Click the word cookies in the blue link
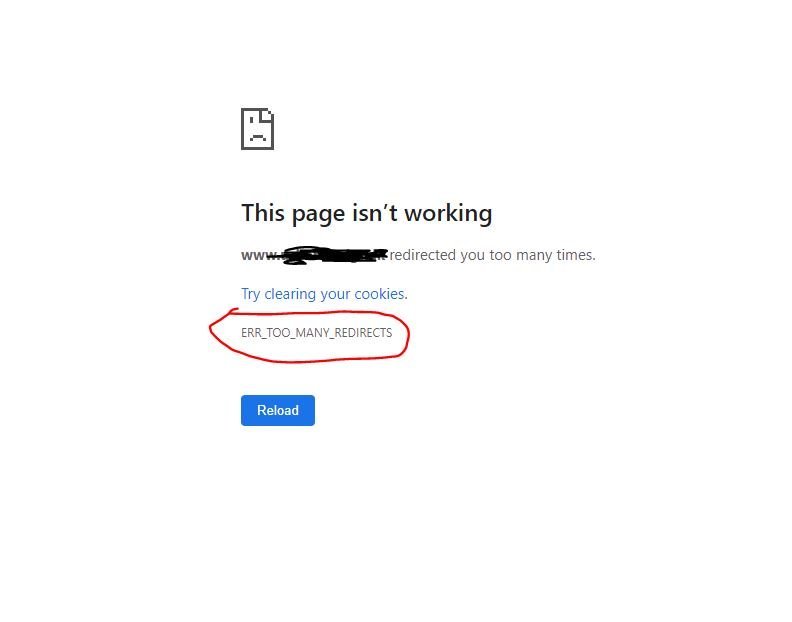Viewport: 792px width, 622px height. 381,294
